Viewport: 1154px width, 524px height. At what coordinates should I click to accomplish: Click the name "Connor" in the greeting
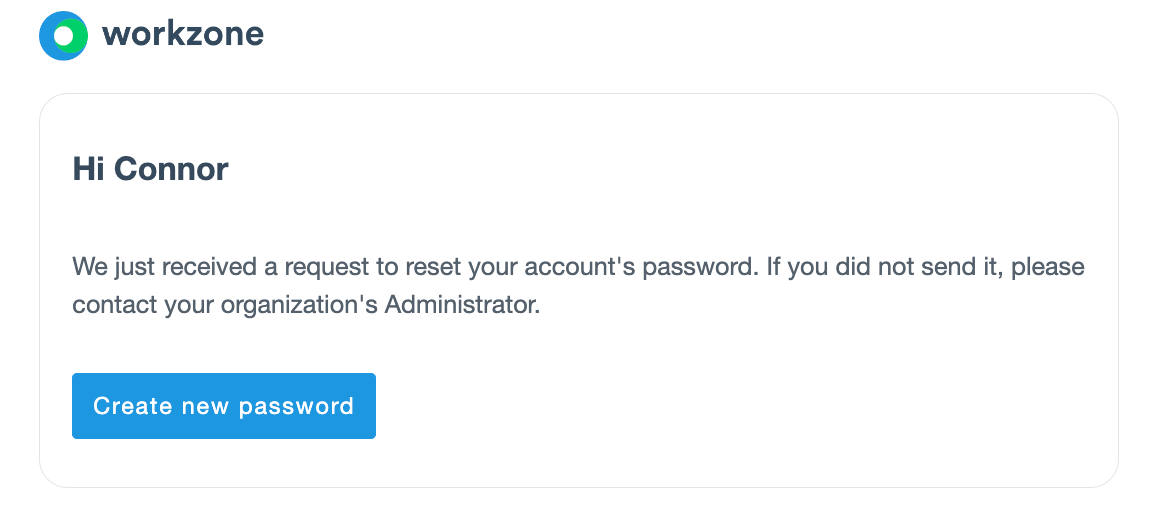171,169
